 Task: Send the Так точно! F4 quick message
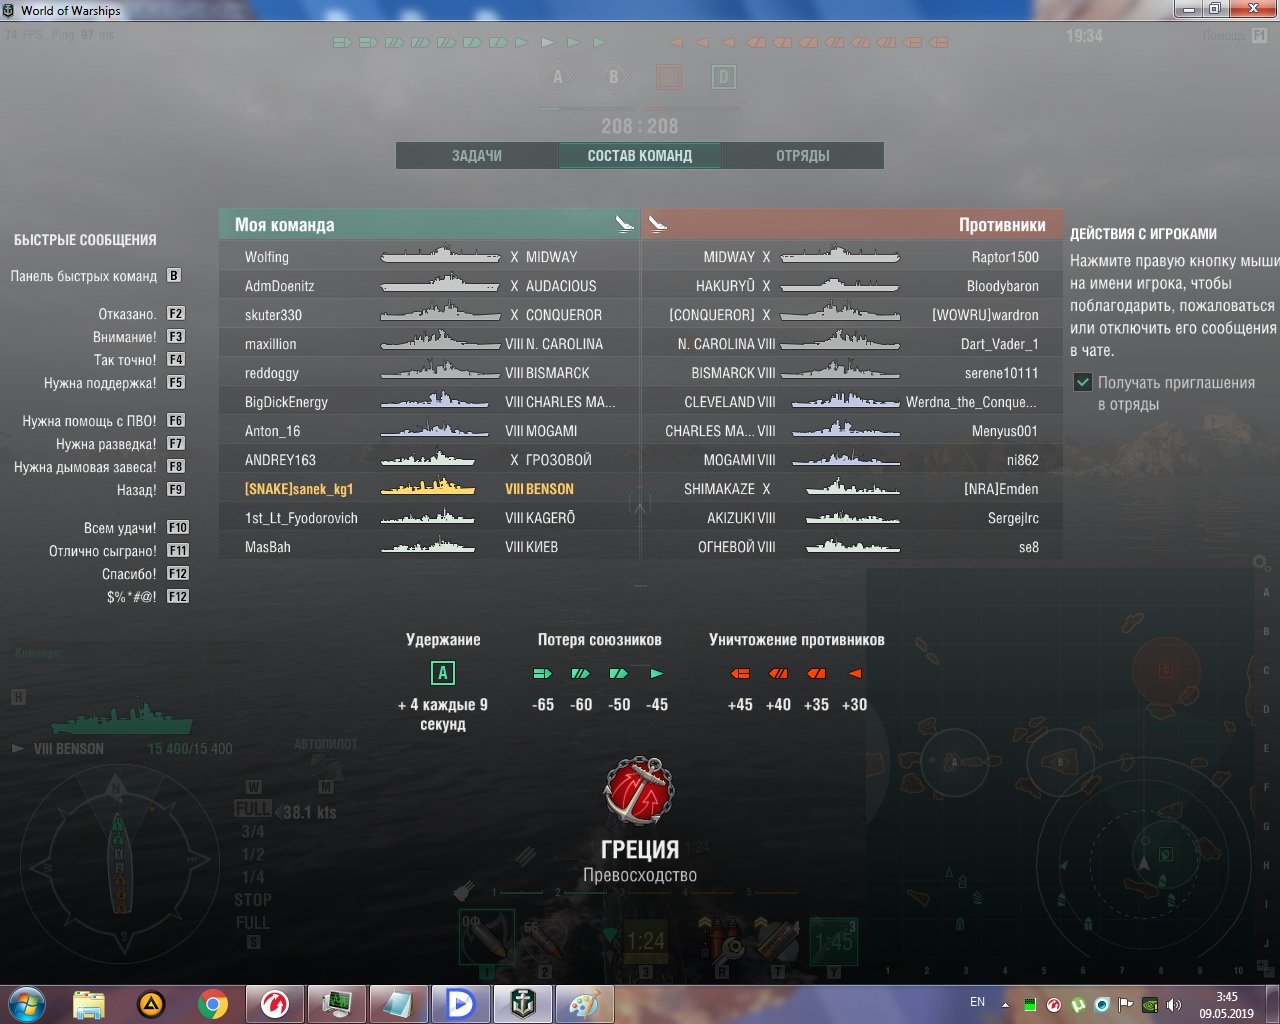click(139, 360)
